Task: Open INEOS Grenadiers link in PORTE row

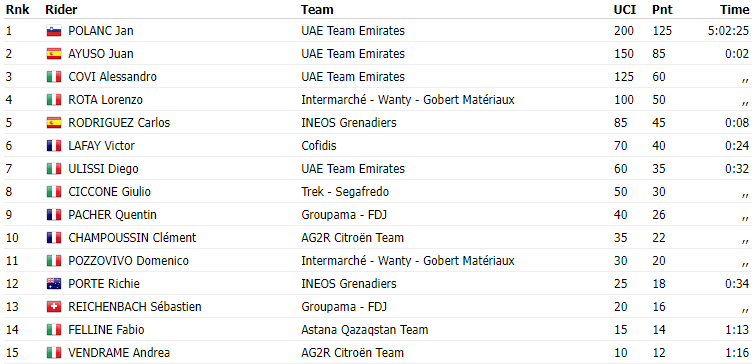Action: [x=349, y=284]
